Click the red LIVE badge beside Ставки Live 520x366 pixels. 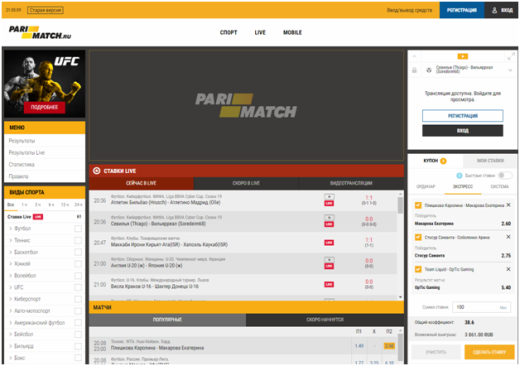[38, 217]
